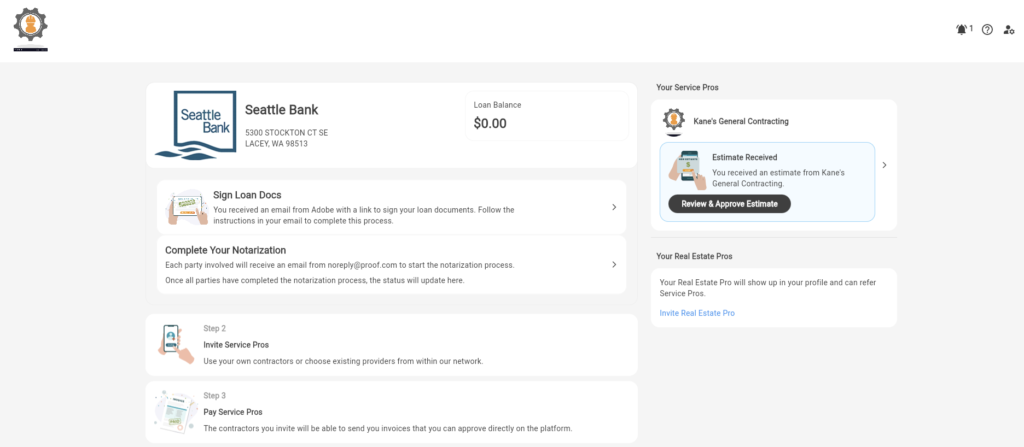Image resolution: width=1024 pixels, height=447 pixels.
Task: Click the Seattle Bank logo
Action: click(x=203, y=125)
